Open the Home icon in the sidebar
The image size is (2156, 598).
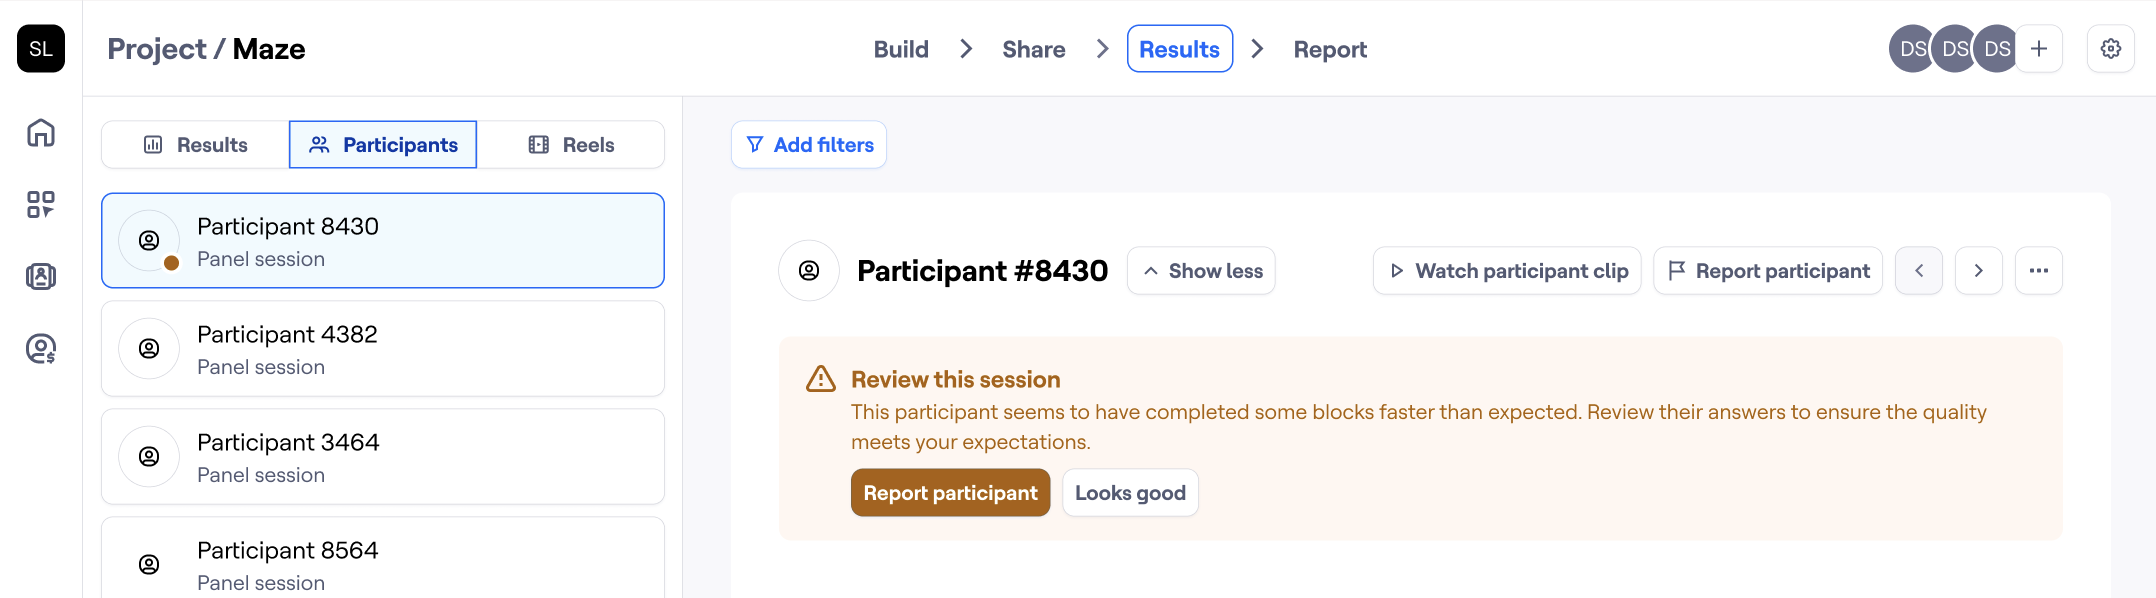coord(41,133)
